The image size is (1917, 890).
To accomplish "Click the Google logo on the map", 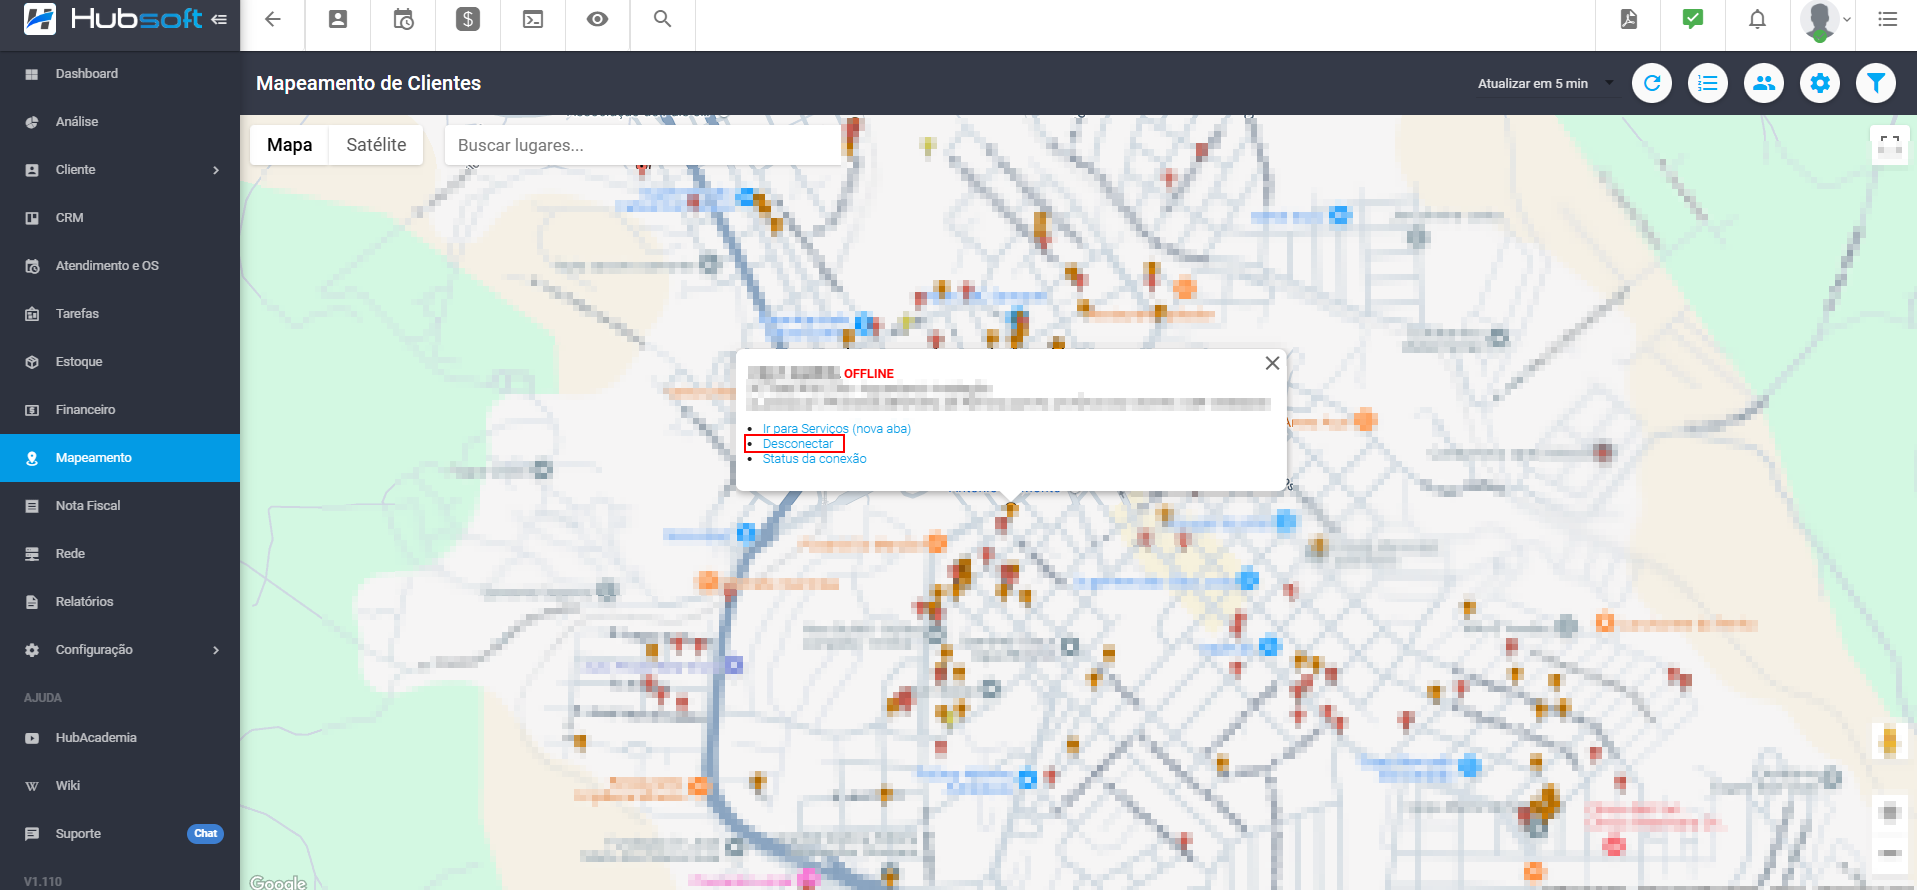I will click(x=278, y=882).
